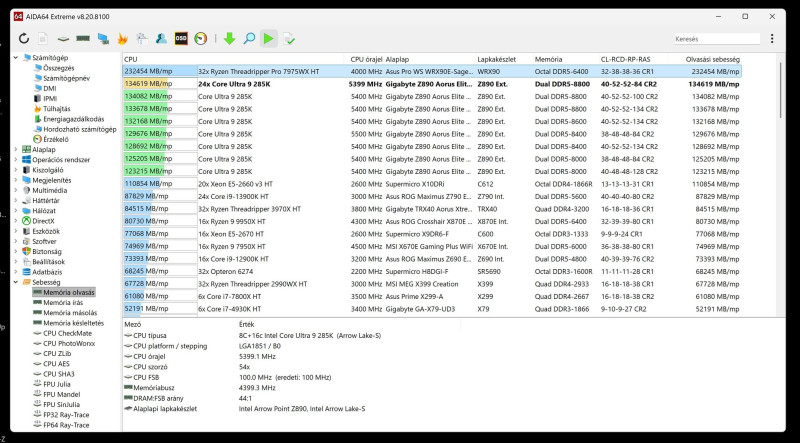The height and width of the screenshot is (443, 800).
Task: Sort by Alaplap column header
Action: 397,59
